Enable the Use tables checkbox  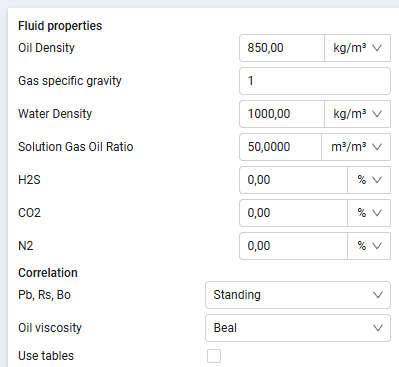click(214, 356)
